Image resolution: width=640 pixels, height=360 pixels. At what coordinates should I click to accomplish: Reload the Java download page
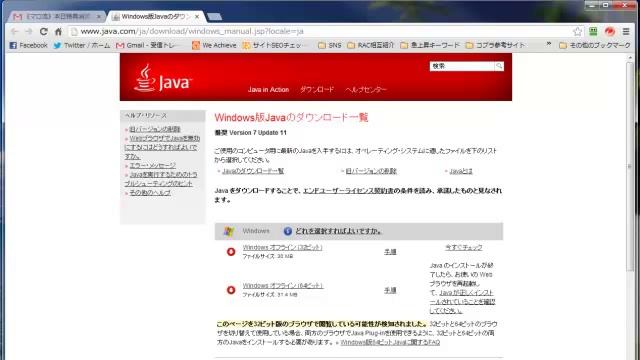[43, 31]
